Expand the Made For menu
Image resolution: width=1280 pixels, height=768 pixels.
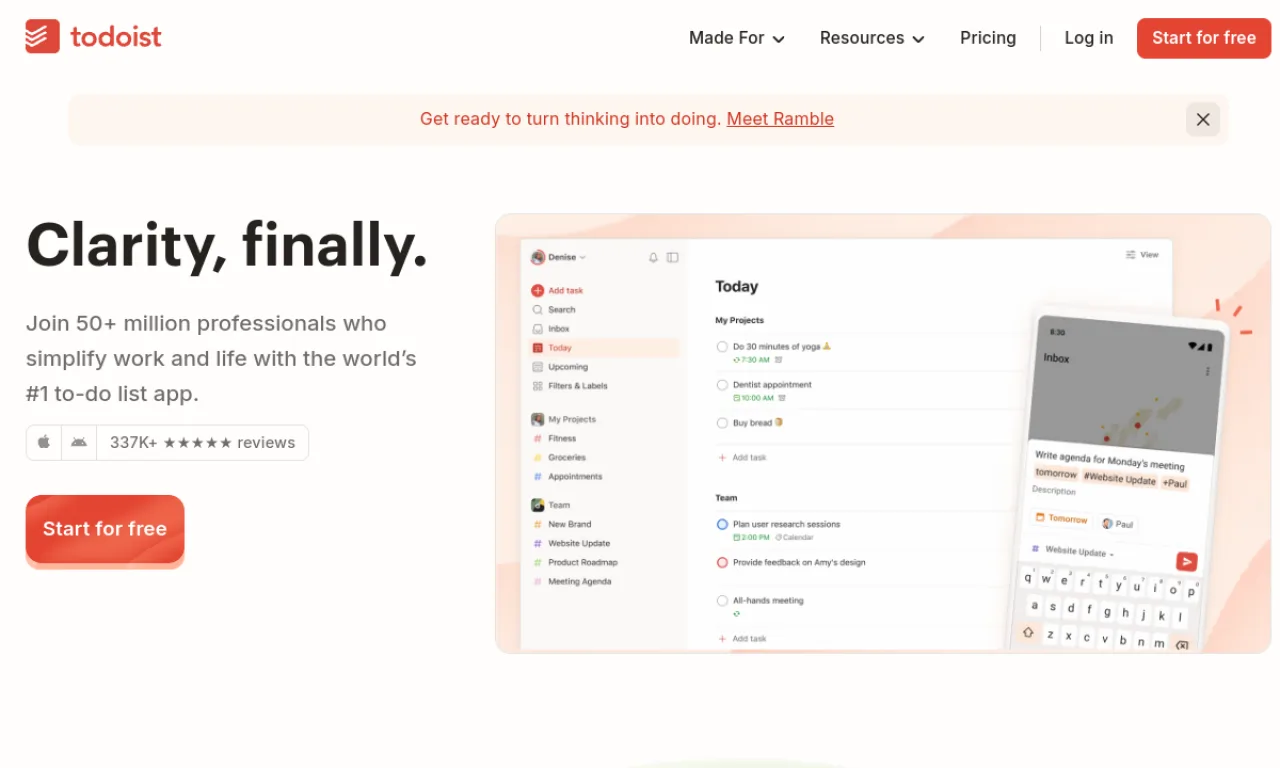(x=737, y=38)
